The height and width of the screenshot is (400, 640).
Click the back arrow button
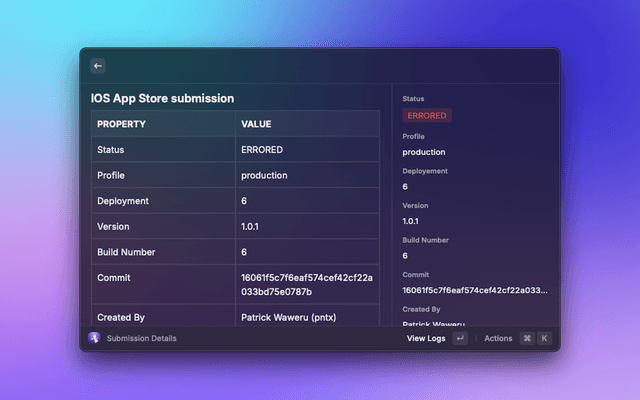tap(98, 66)
